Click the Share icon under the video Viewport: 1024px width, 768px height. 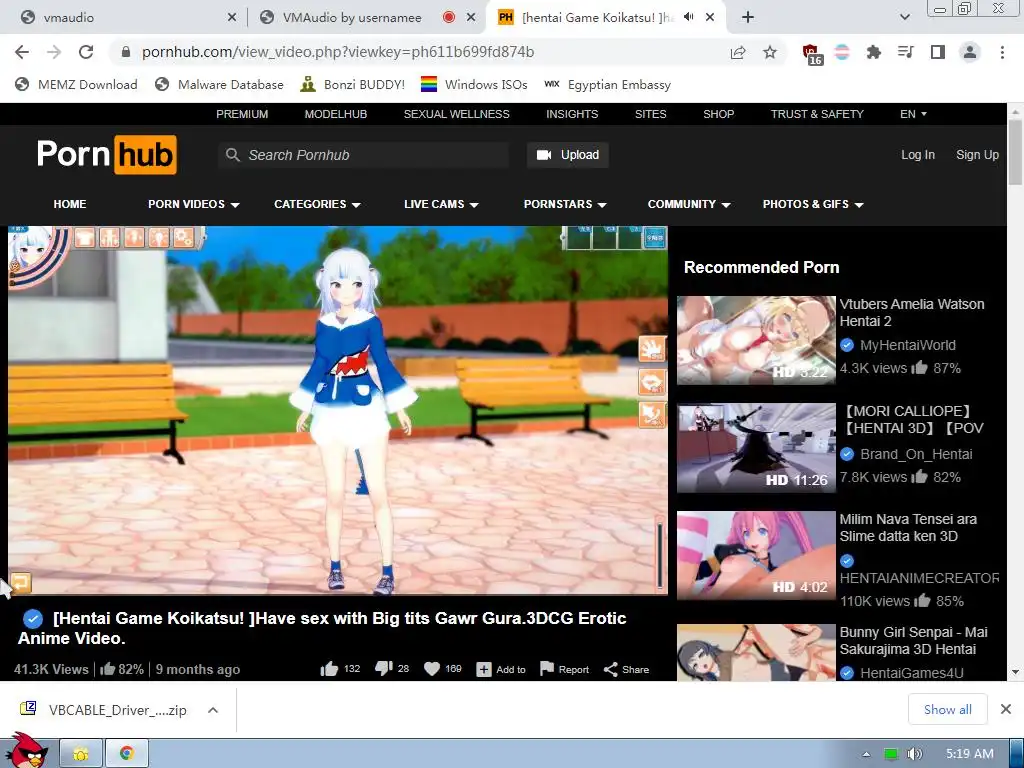tap(611, 669)
